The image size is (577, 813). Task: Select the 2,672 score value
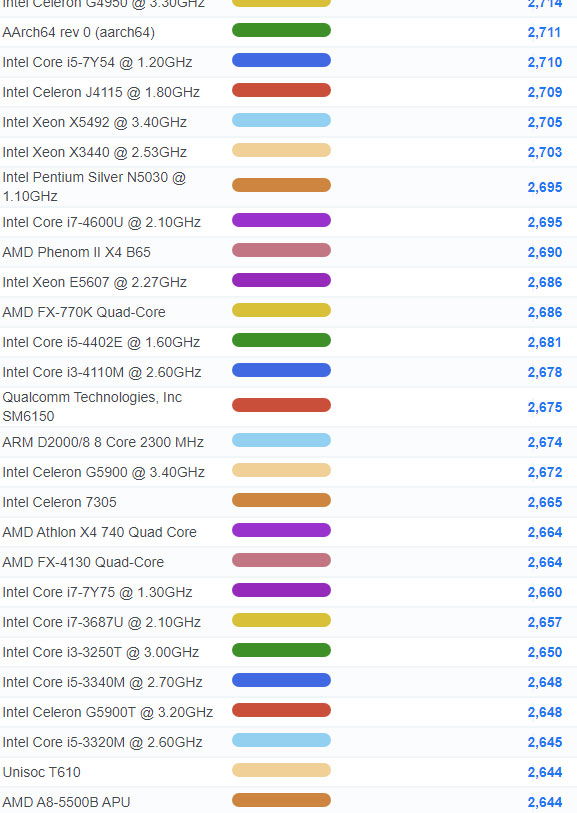pos(545,473)
